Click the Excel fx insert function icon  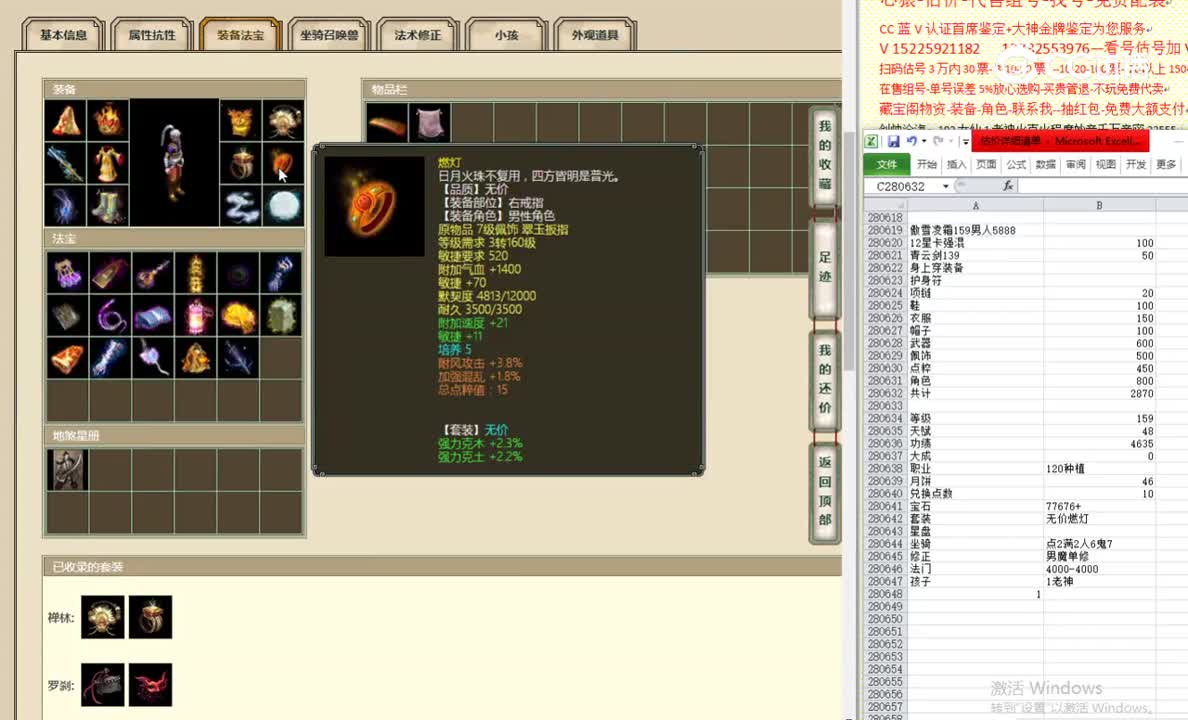(x=1008, y=186)
